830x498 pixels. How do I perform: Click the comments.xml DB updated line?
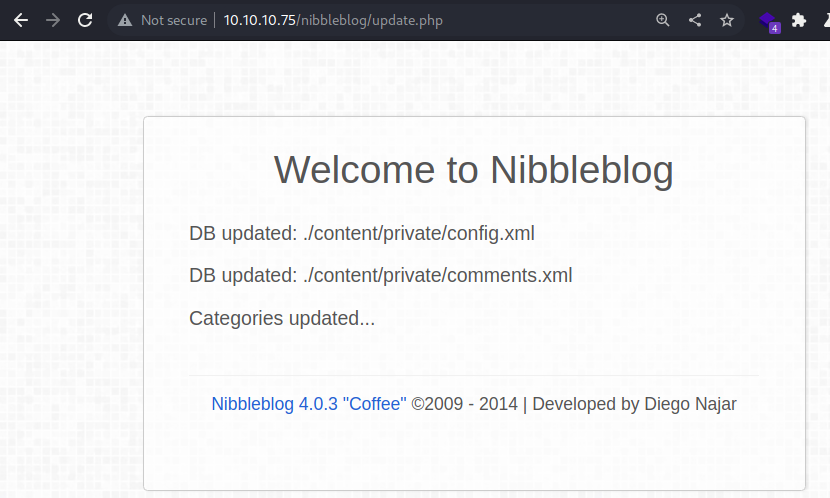pos(381,276)
